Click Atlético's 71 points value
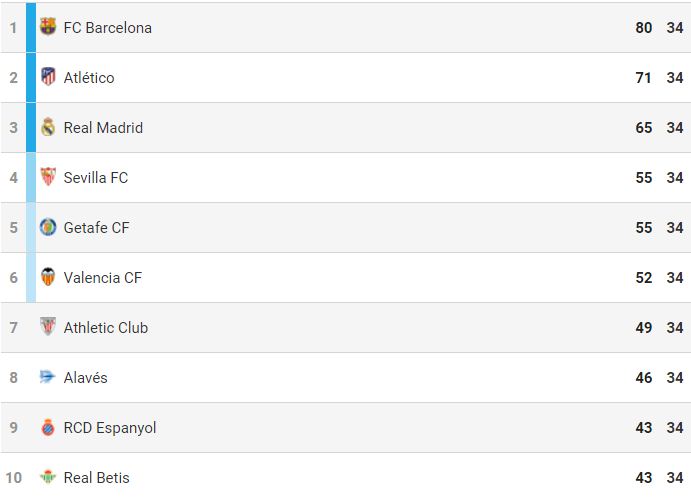Screen dimensions: 691x502 tap(643, 78)
